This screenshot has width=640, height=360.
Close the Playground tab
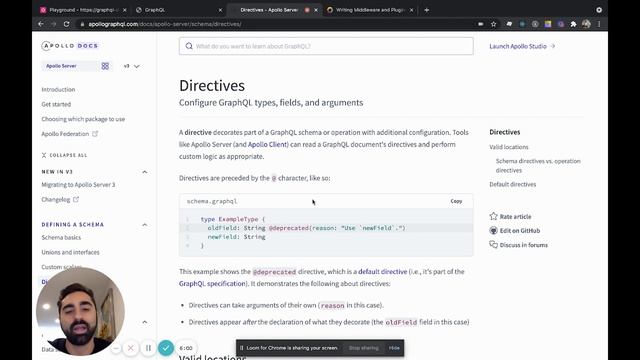[x=124, y=10]
